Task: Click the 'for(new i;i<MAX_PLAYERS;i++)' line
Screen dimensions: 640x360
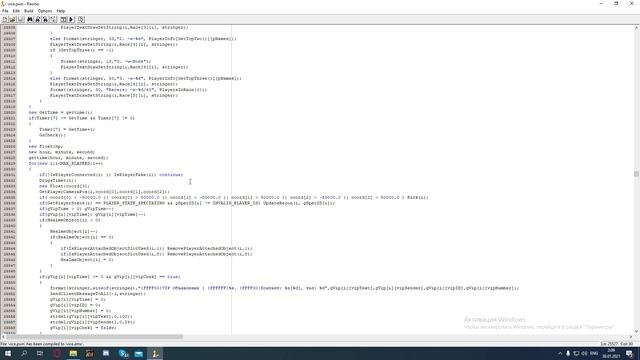Action: pos(66,163)
